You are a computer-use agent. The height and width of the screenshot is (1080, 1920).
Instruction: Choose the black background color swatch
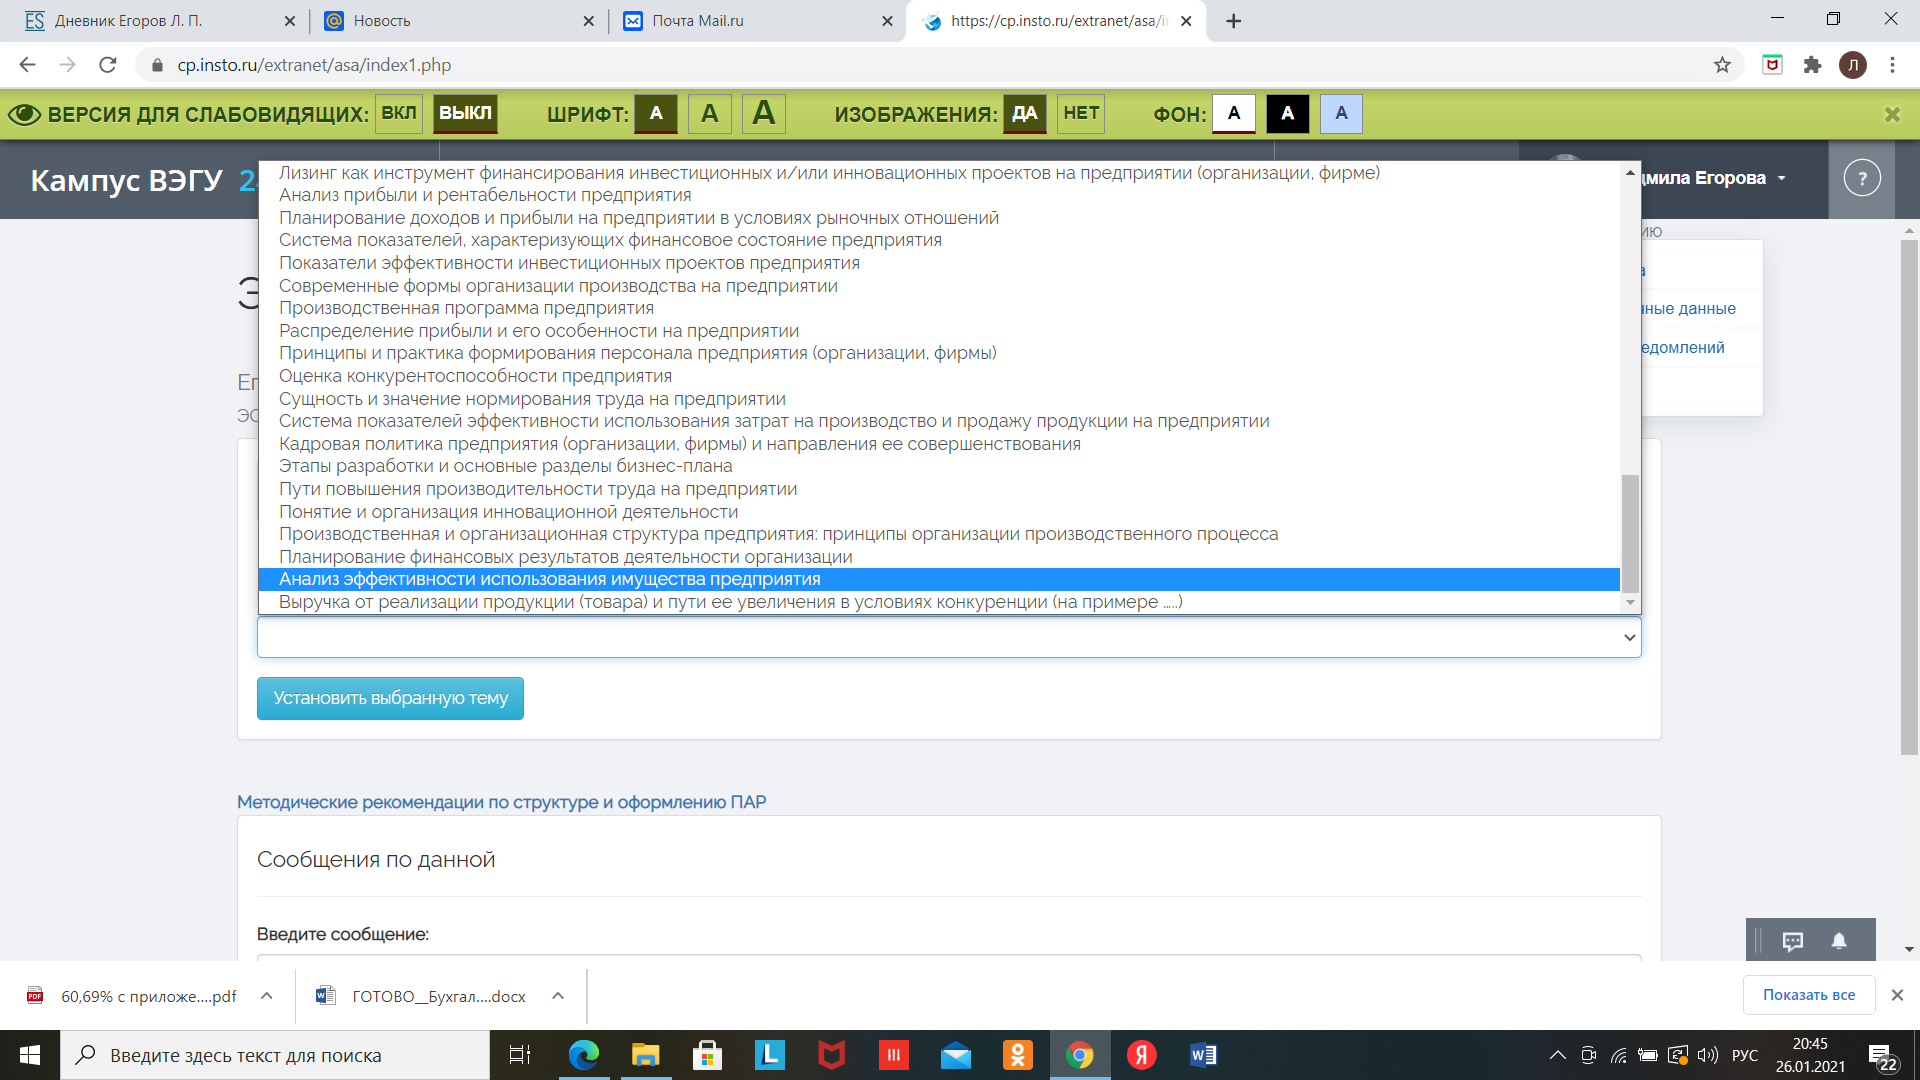(1287, 113)
